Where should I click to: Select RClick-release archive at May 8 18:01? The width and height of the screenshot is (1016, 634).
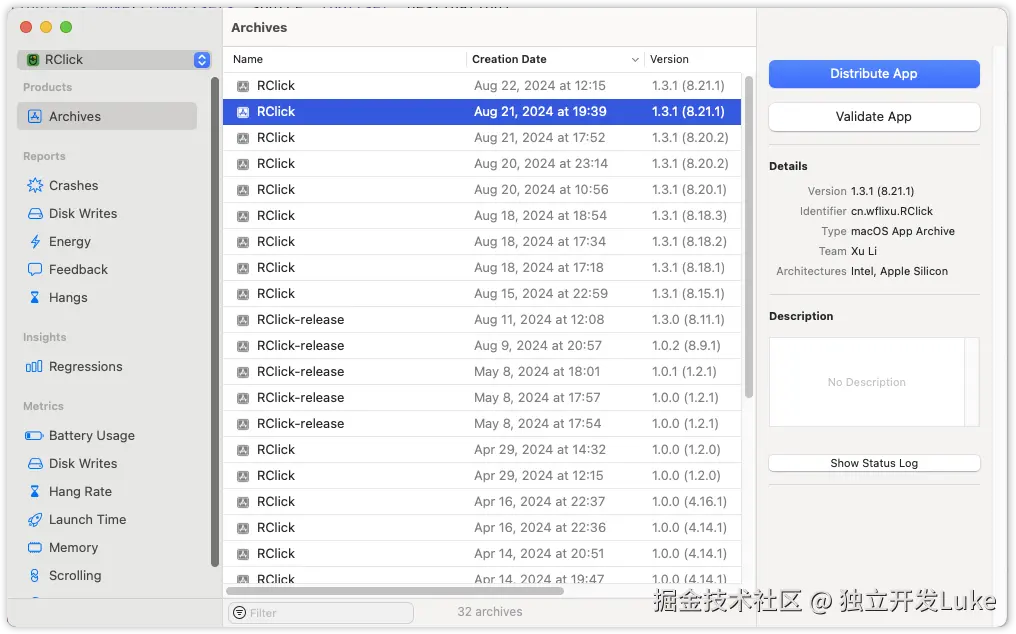point(481,371)
